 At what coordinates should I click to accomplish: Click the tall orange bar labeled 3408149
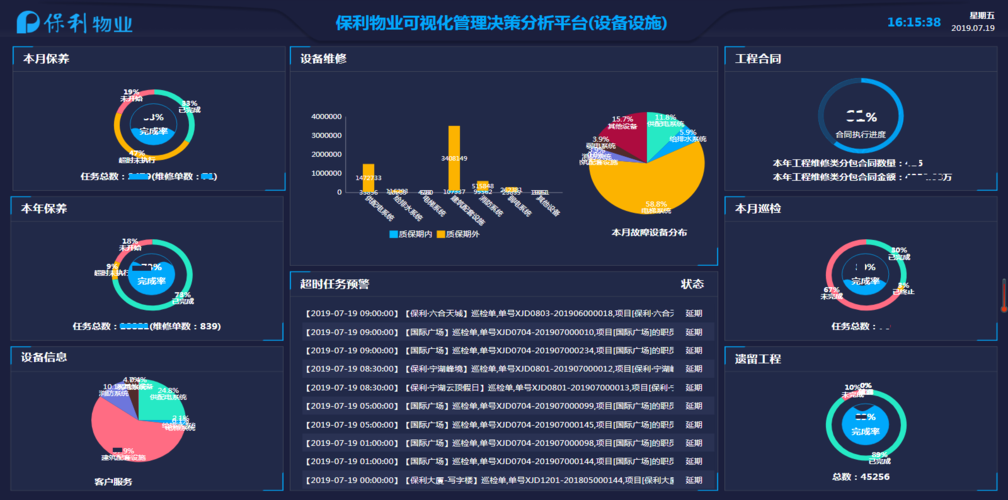(454, 159)
